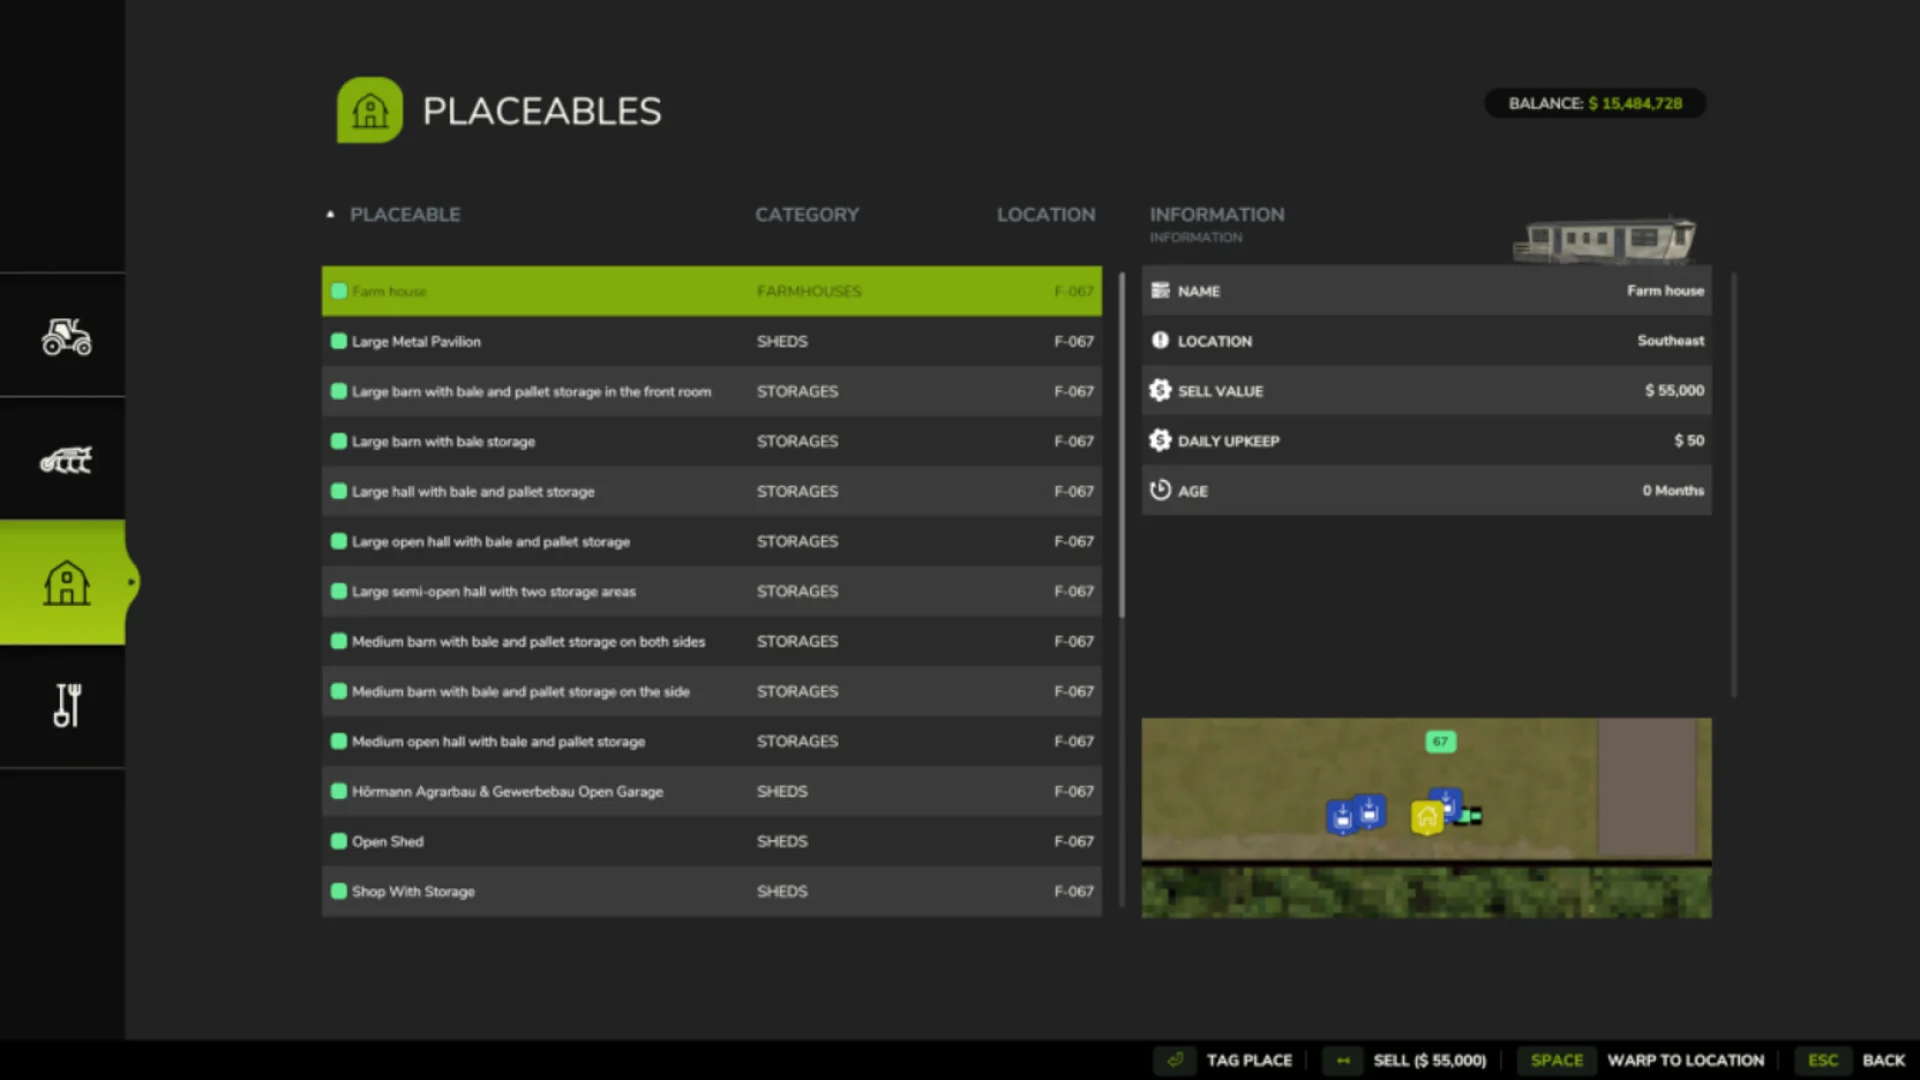Click the sort arrow above the PLACEABLE column
This screenshot has width=1920, height=1080.
(330, 213)
